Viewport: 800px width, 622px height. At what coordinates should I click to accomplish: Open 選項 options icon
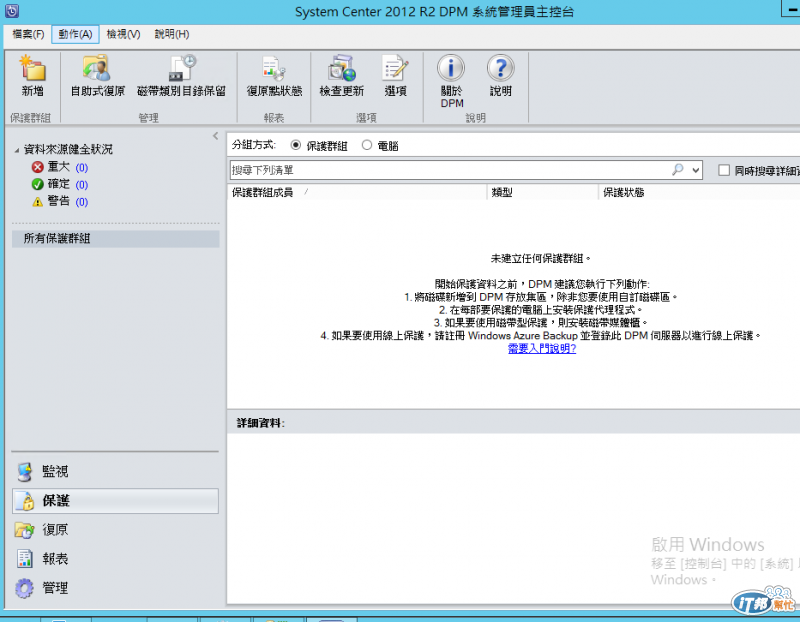coord(395,68)
